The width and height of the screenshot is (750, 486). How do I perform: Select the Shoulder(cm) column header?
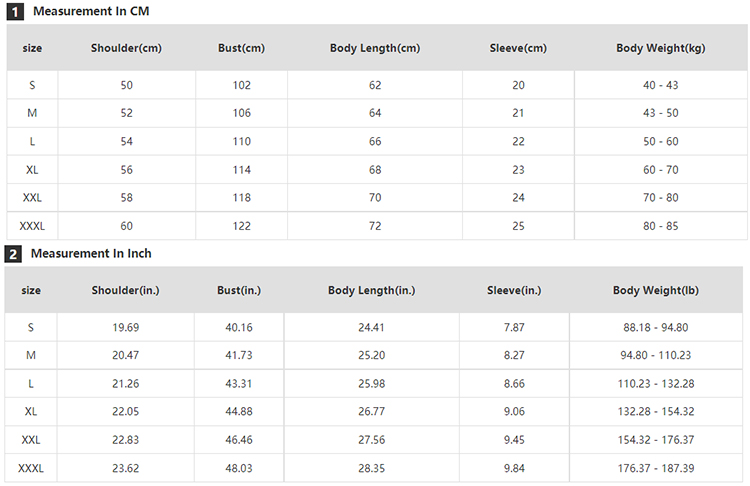(126, 48)
